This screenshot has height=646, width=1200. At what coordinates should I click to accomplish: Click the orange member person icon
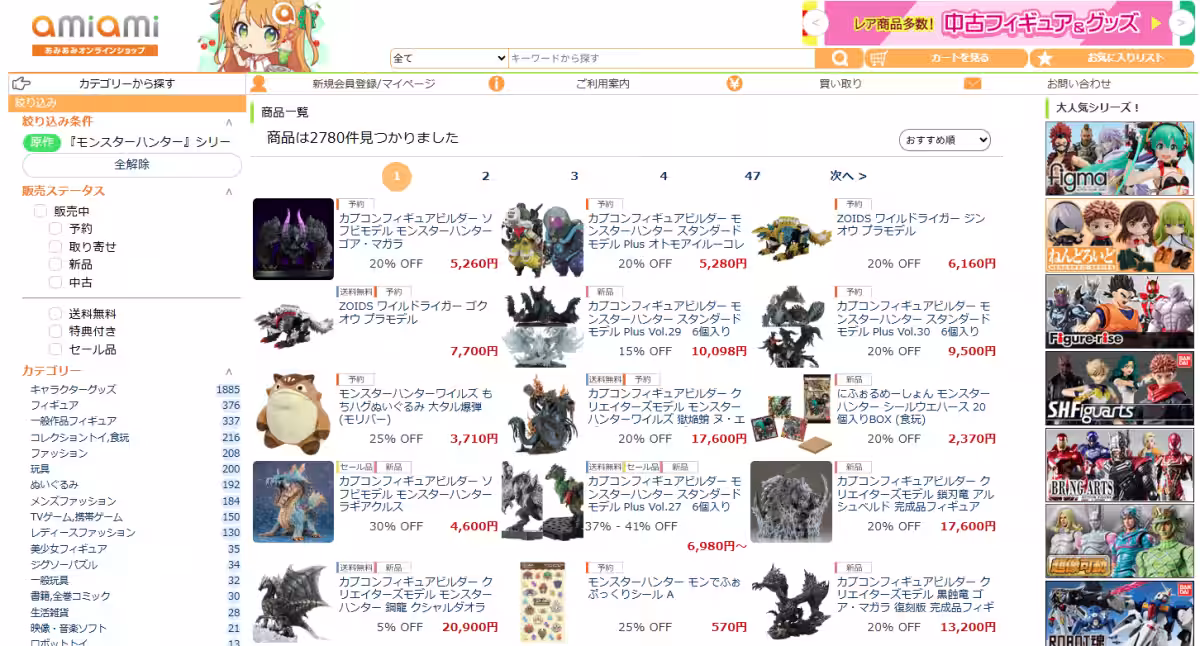258,84
